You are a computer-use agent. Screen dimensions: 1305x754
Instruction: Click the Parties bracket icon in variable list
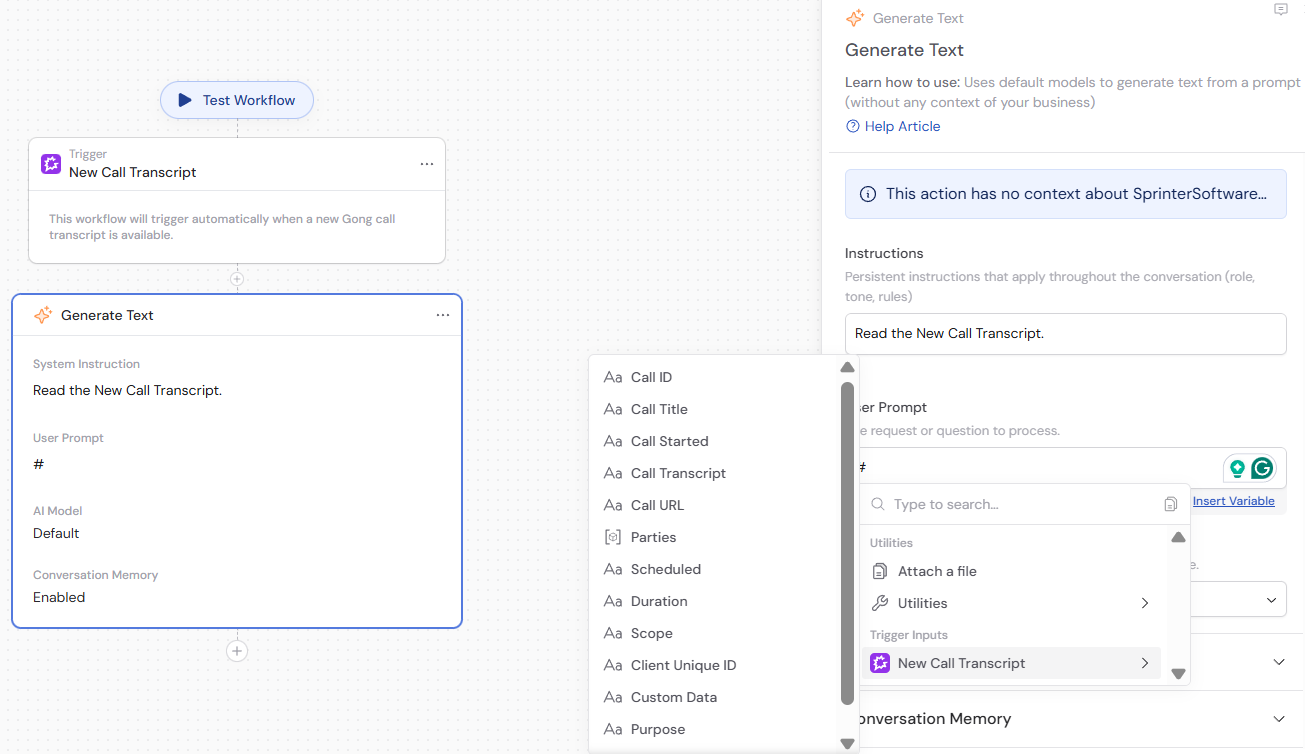pos(612,537)
